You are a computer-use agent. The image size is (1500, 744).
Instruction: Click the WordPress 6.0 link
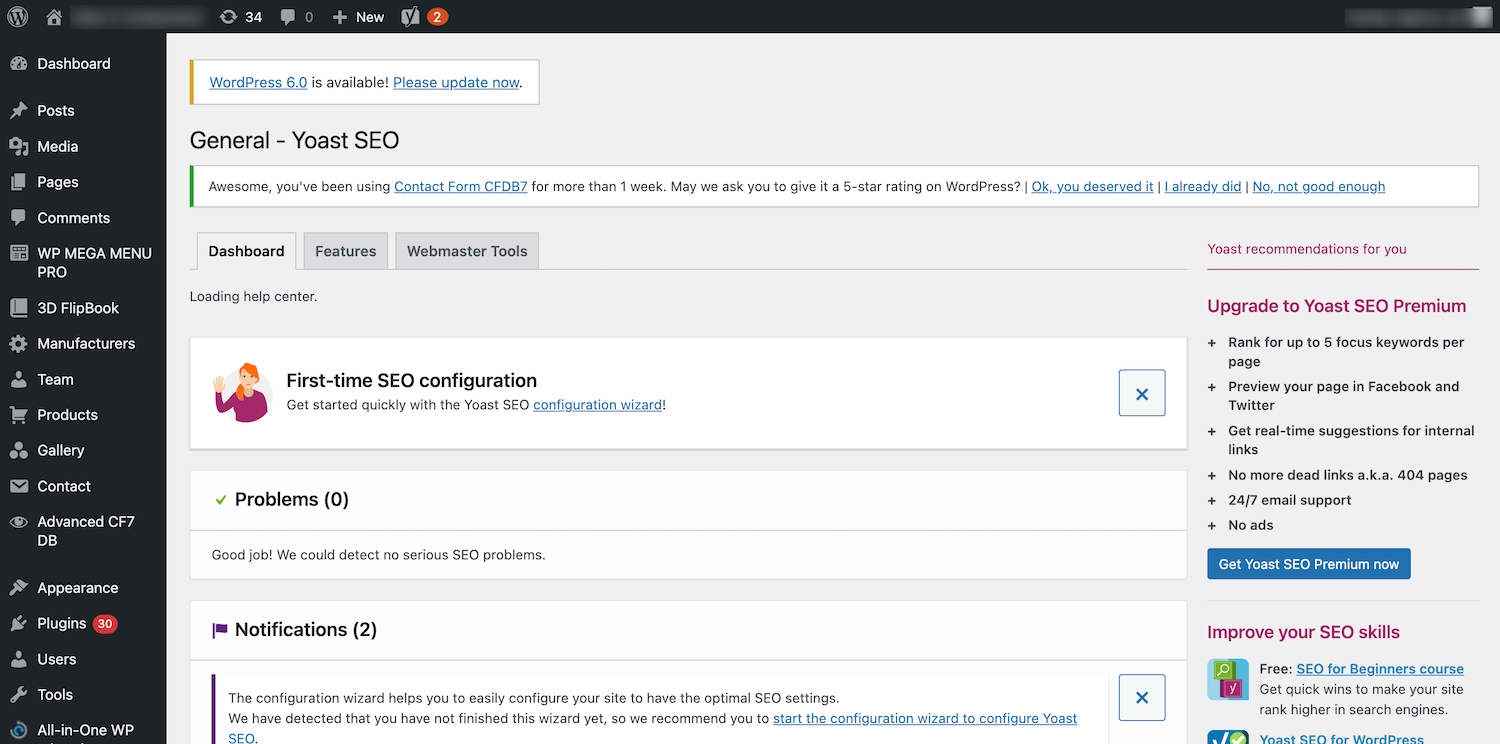[x=258, y=83]
